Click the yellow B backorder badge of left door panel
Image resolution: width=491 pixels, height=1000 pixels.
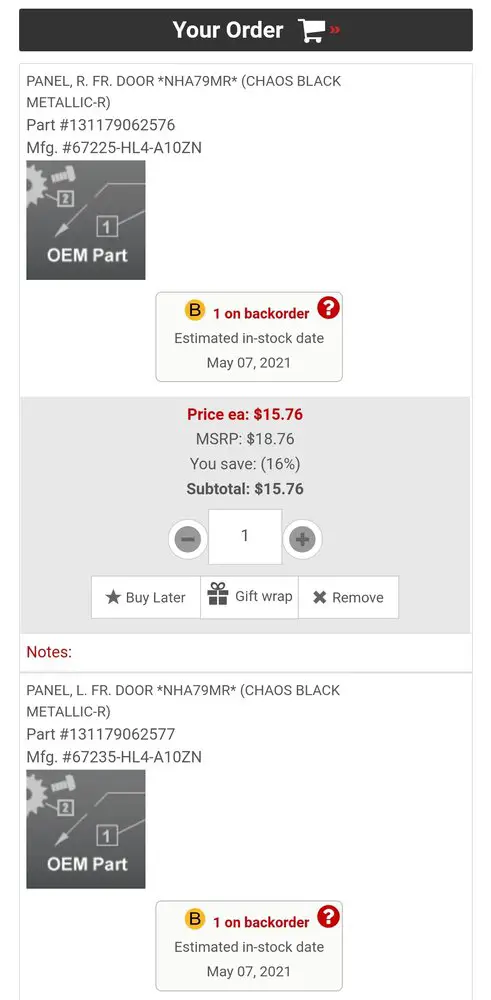(x=195, y=920)
